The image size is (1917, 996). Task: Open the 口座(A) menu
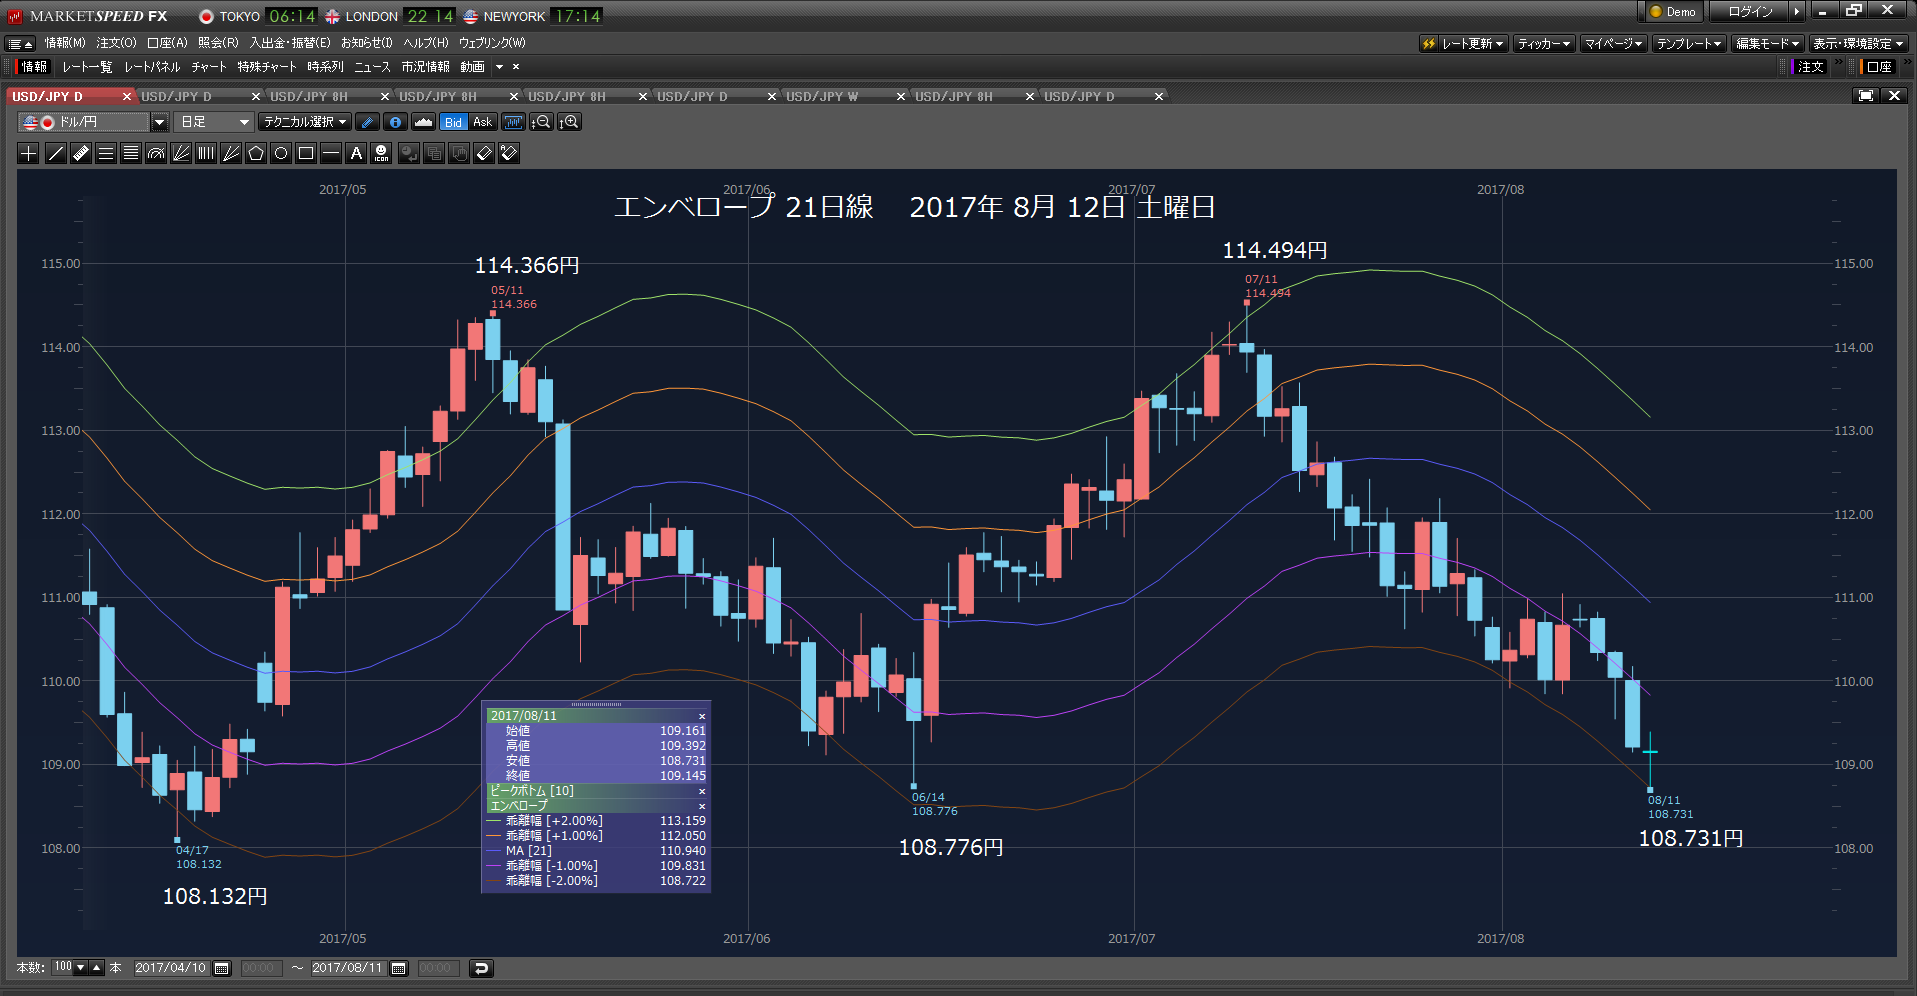click(x=167, y=43)
